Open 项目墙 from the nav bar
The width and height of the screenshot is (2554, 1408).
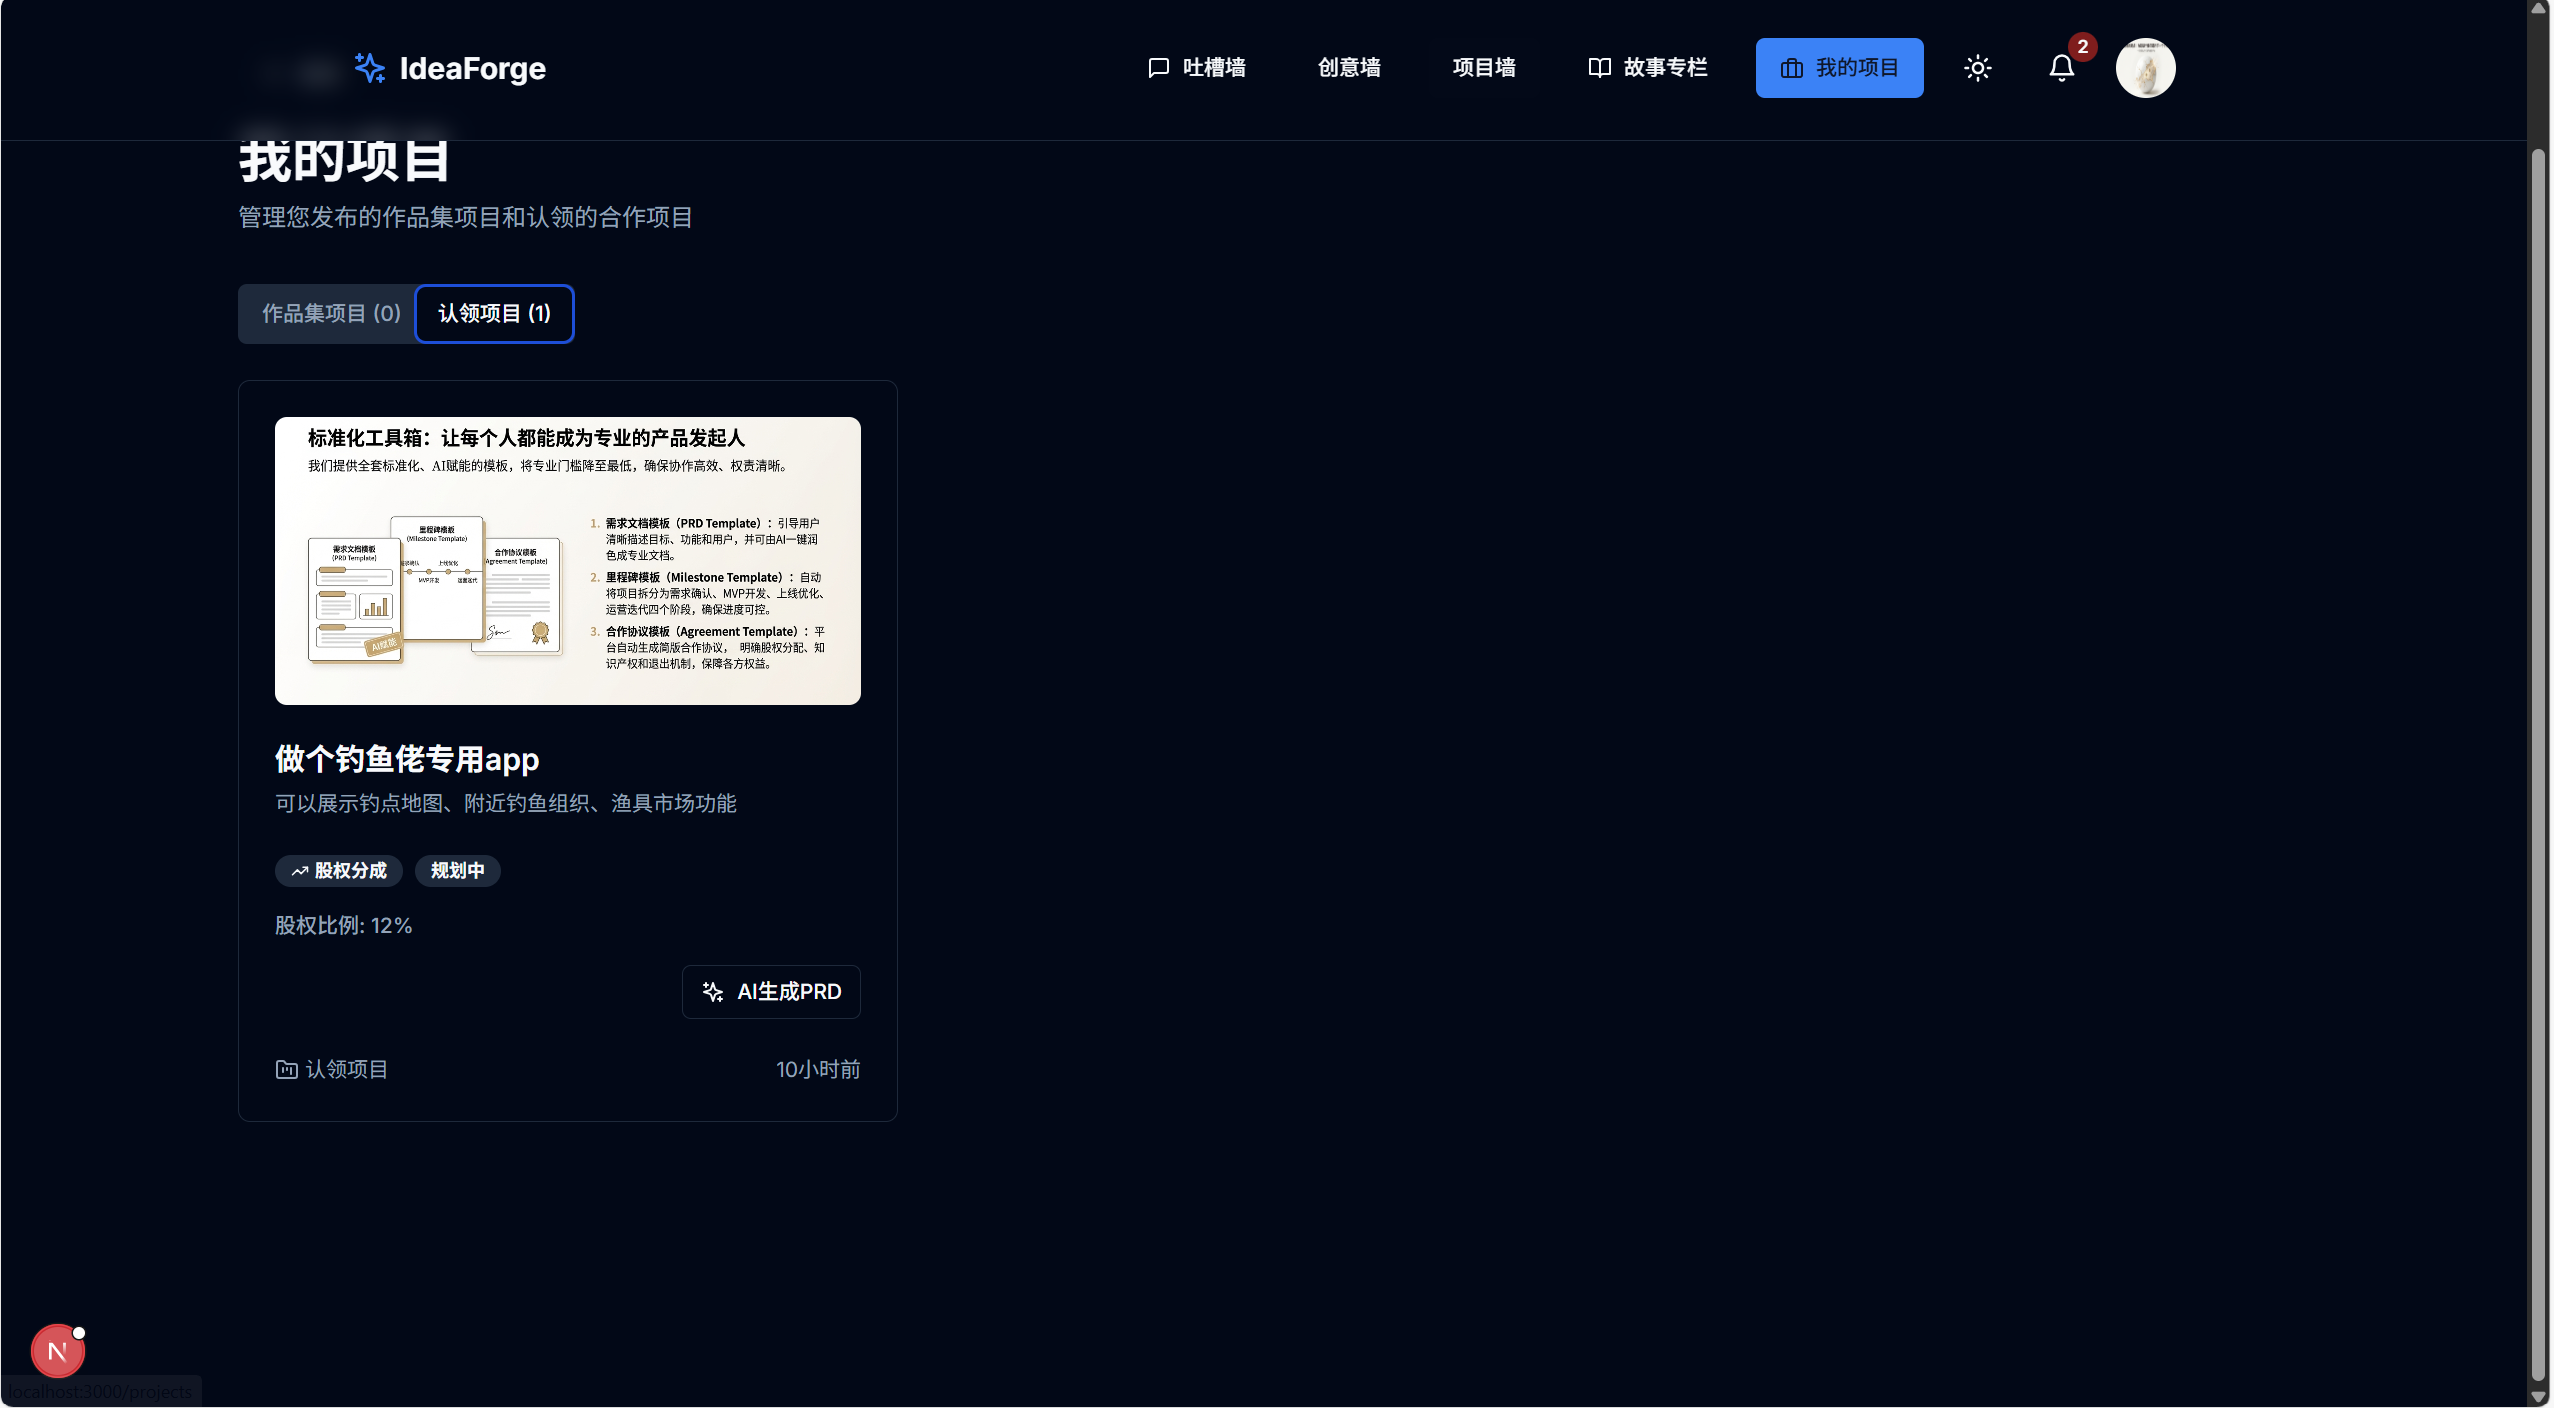1483,68
